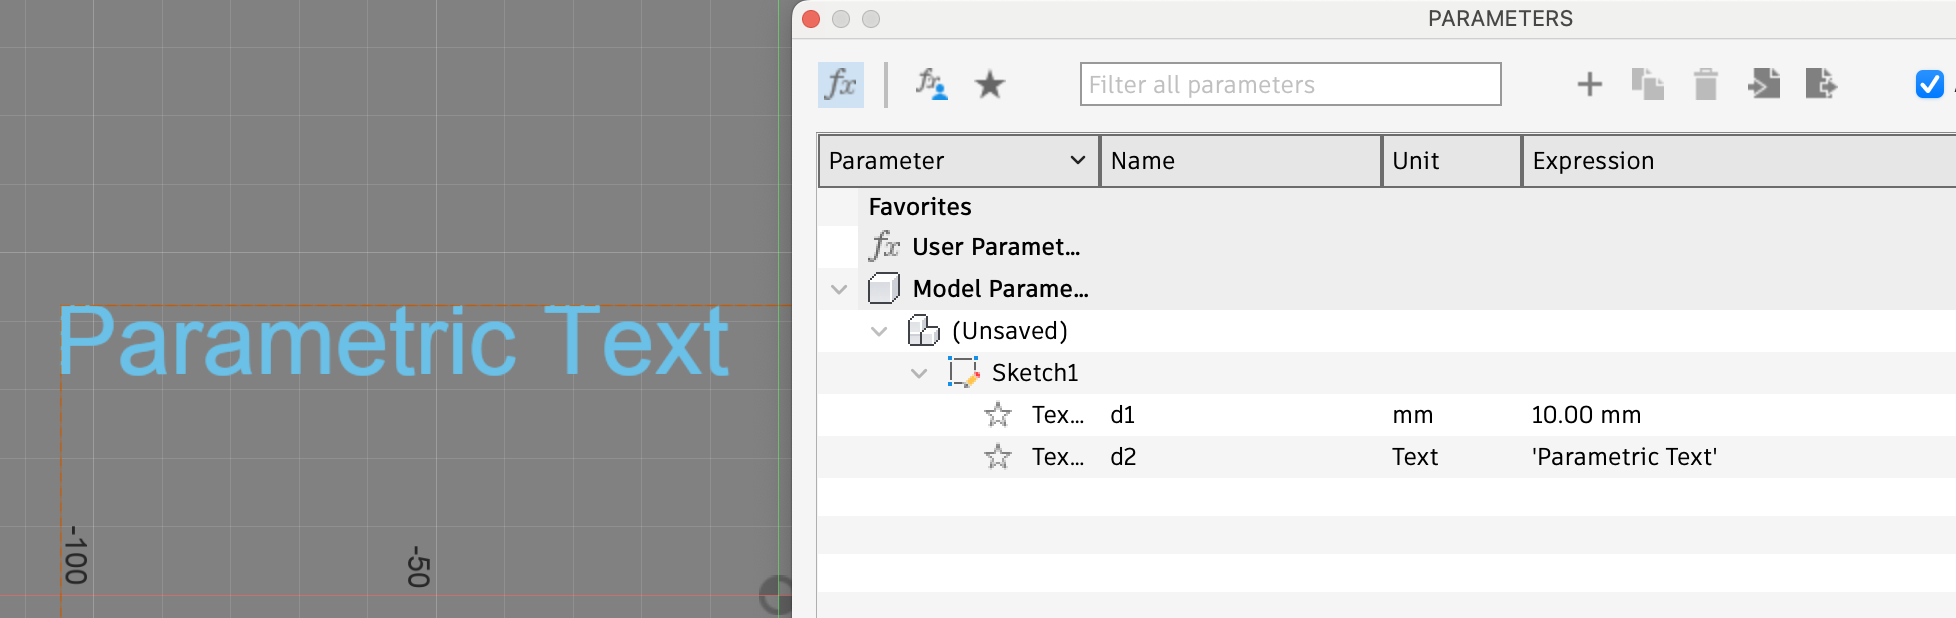Collapse the Sketch1 tree node
Image resolution: width=1956 pixels, height=618 pixels.
[919, 374]
